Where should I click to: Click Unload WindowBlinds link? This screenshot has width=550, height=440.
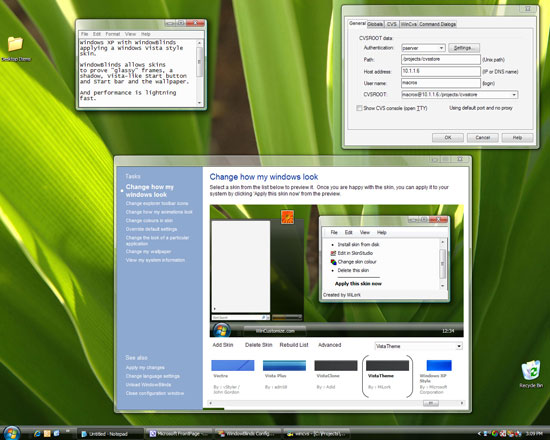(148, 385)
